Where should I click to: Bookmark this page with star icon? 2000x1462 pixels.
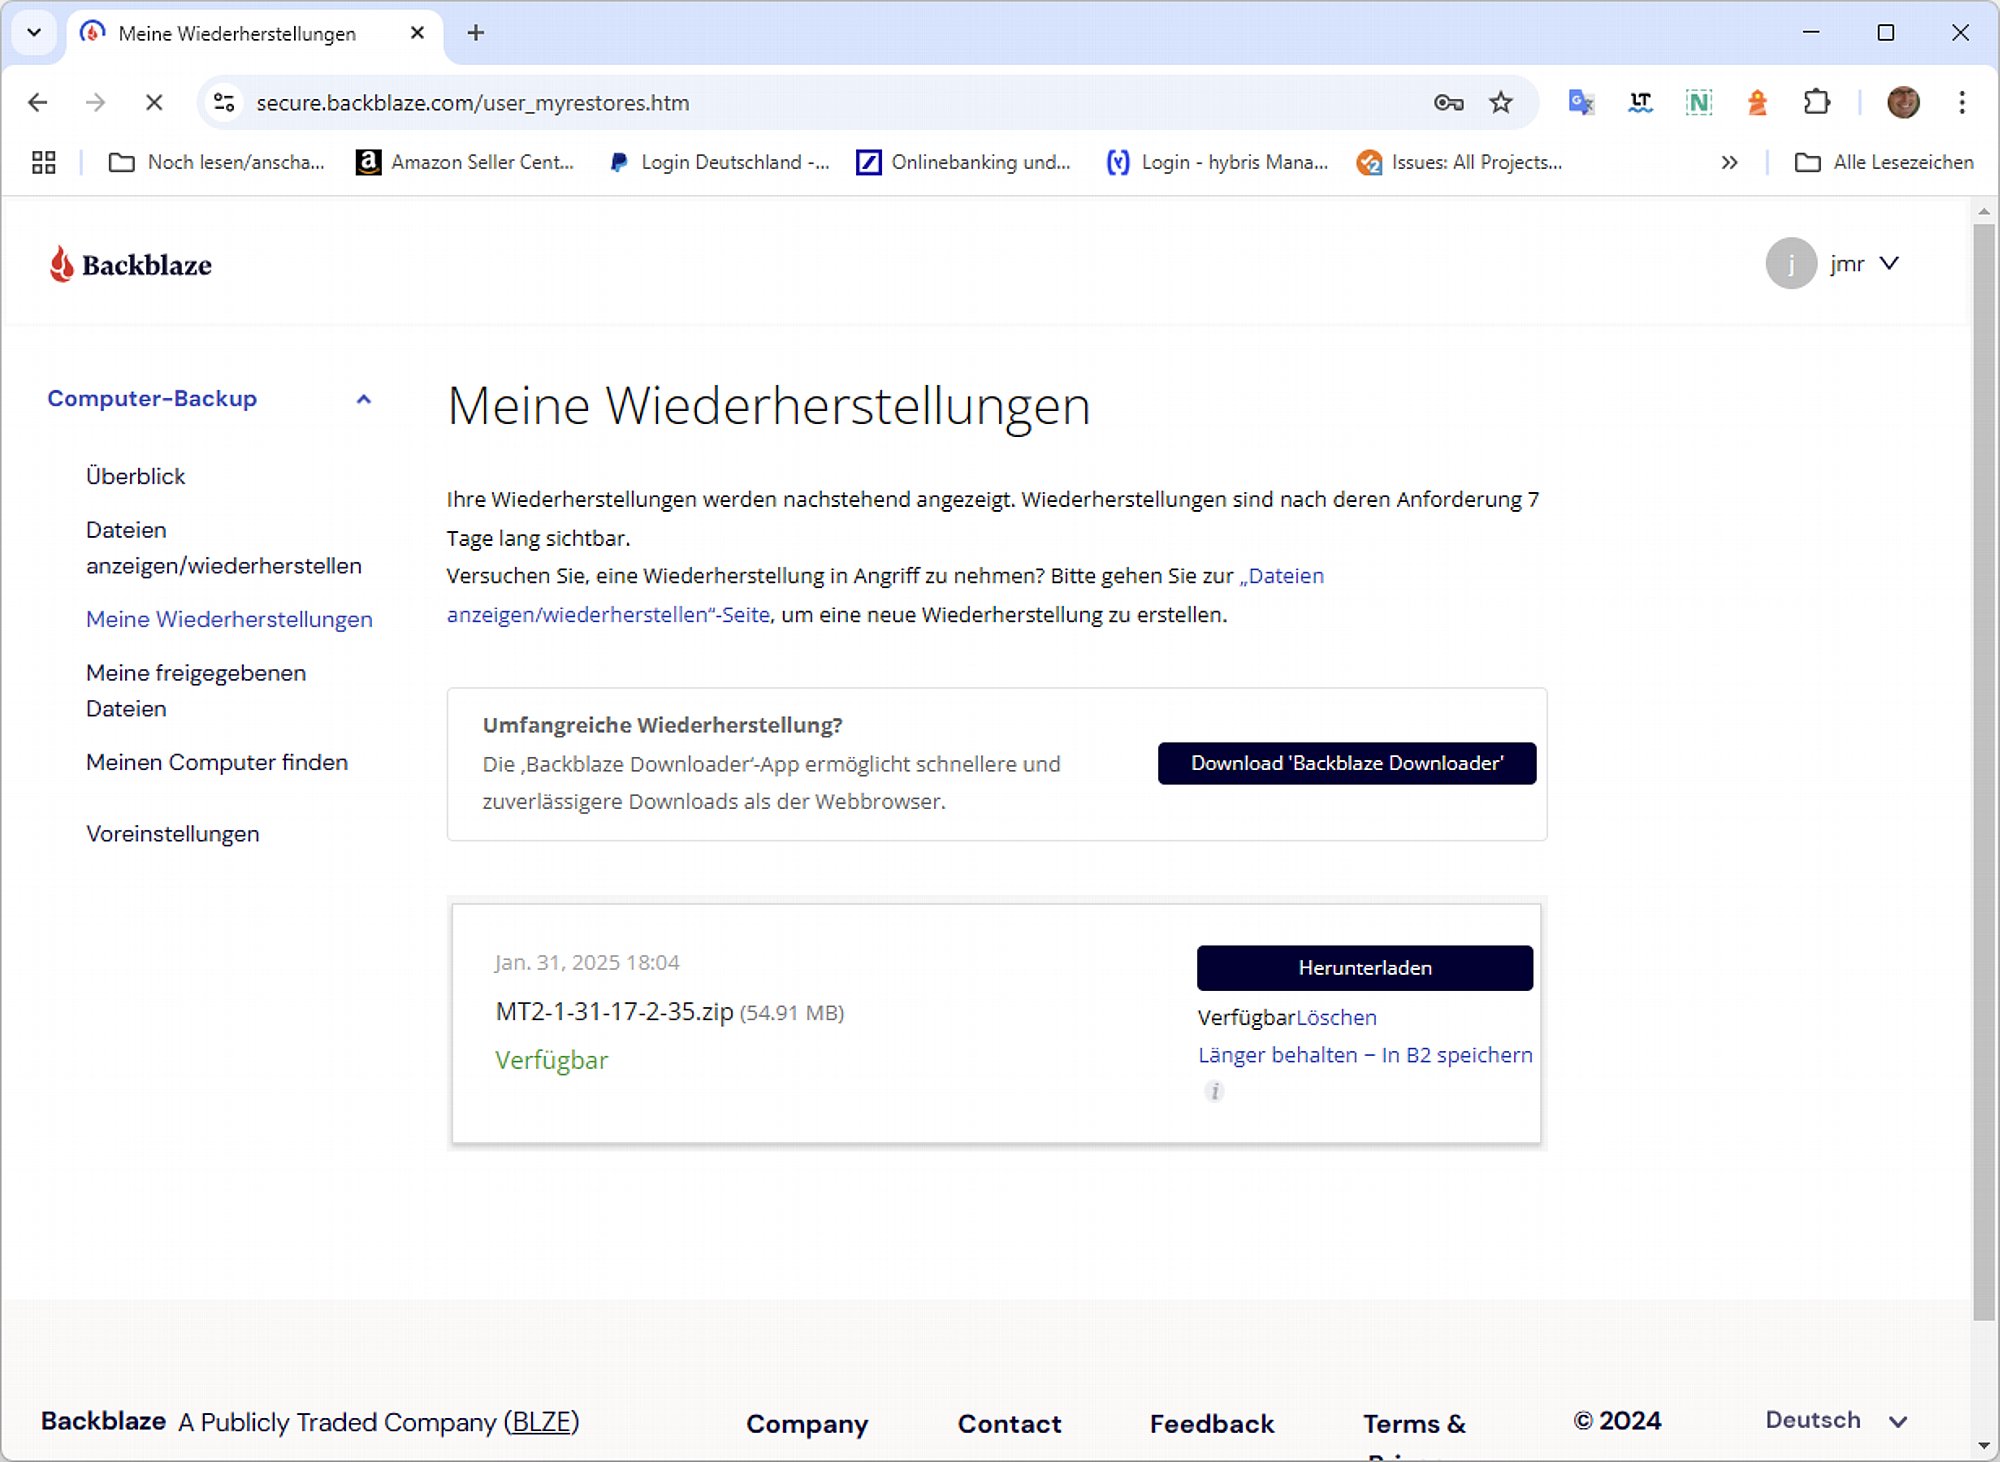click(x=1501, y=102)
